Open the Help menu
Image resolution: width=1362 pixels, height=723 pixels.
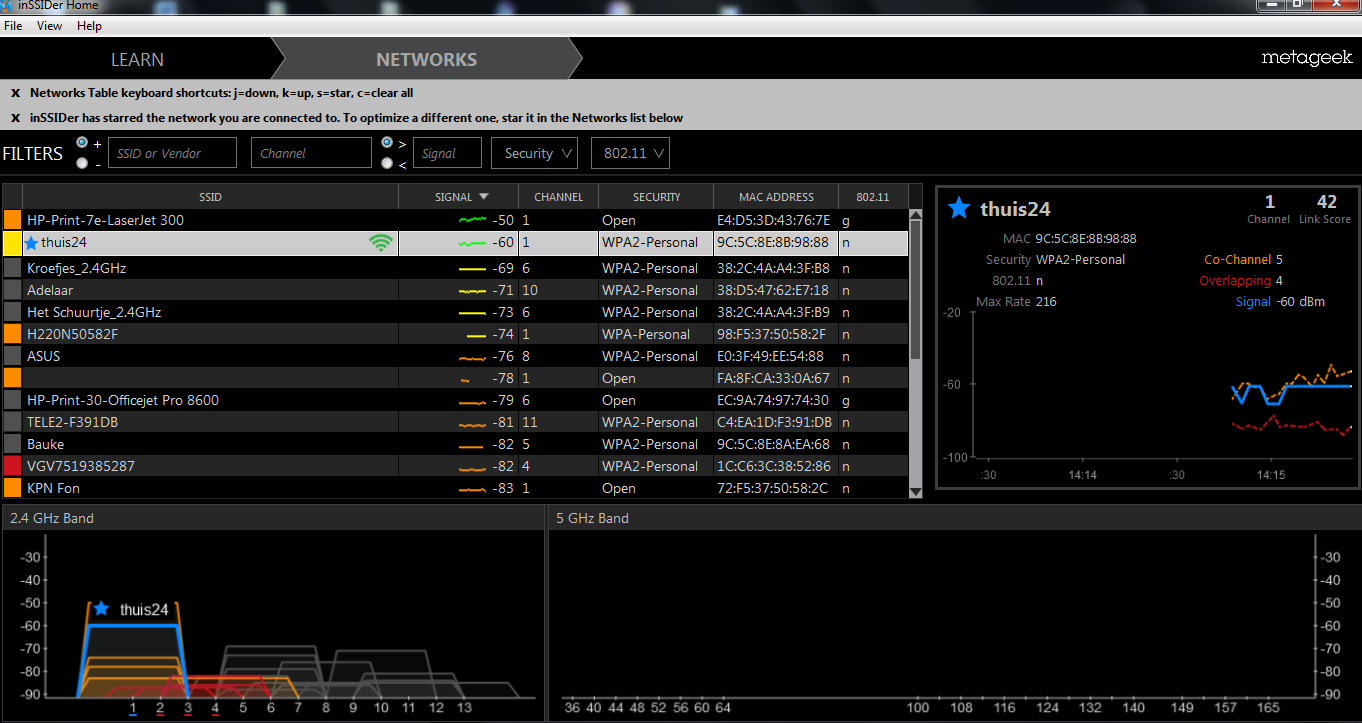click(x=89, y=26)
